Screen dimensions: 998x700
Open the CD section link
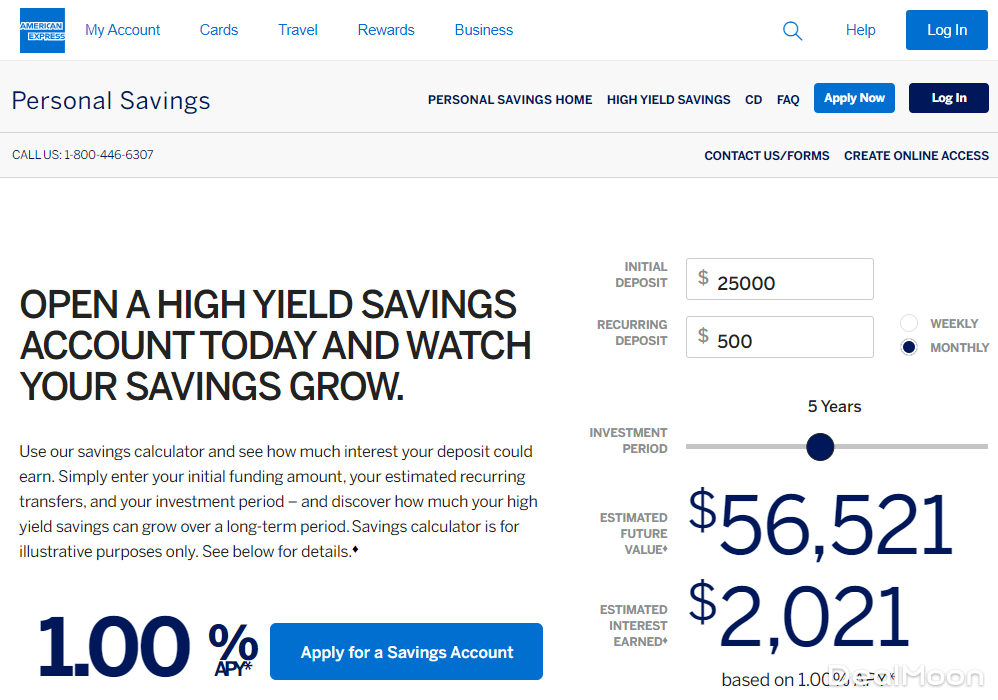click(x=753, y=100)
